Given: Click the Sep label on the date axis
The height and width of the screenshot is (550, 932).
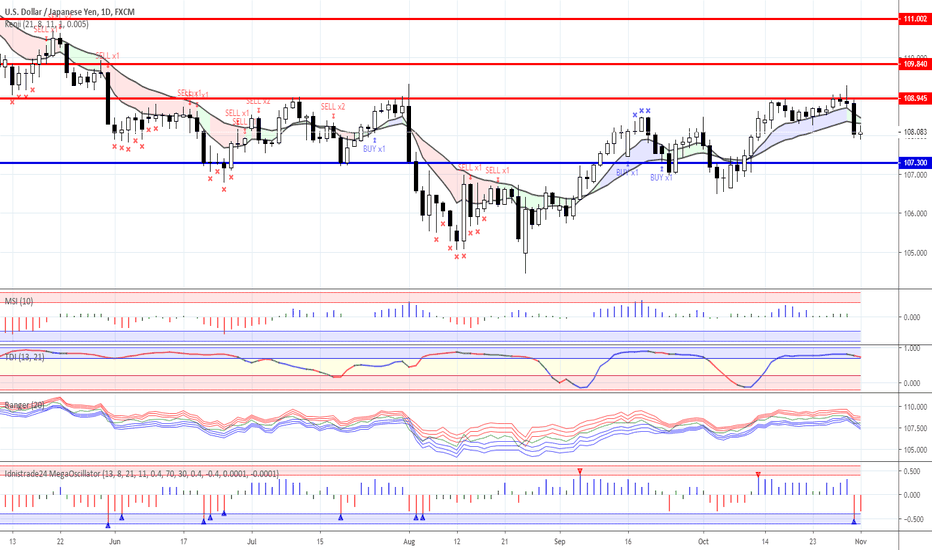Looking at the screenshot, I should [x=559, y=542].
